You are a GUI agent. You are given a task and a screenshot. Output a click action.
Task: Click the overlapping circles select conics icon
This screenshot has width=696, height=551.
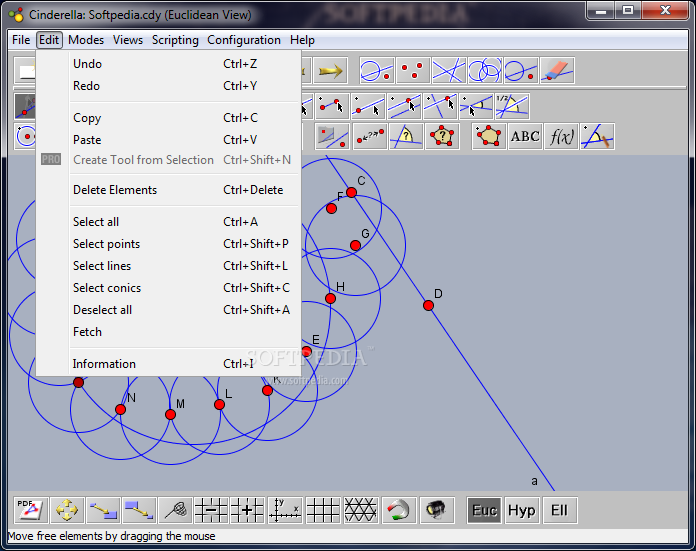click(x=485, y=71)
